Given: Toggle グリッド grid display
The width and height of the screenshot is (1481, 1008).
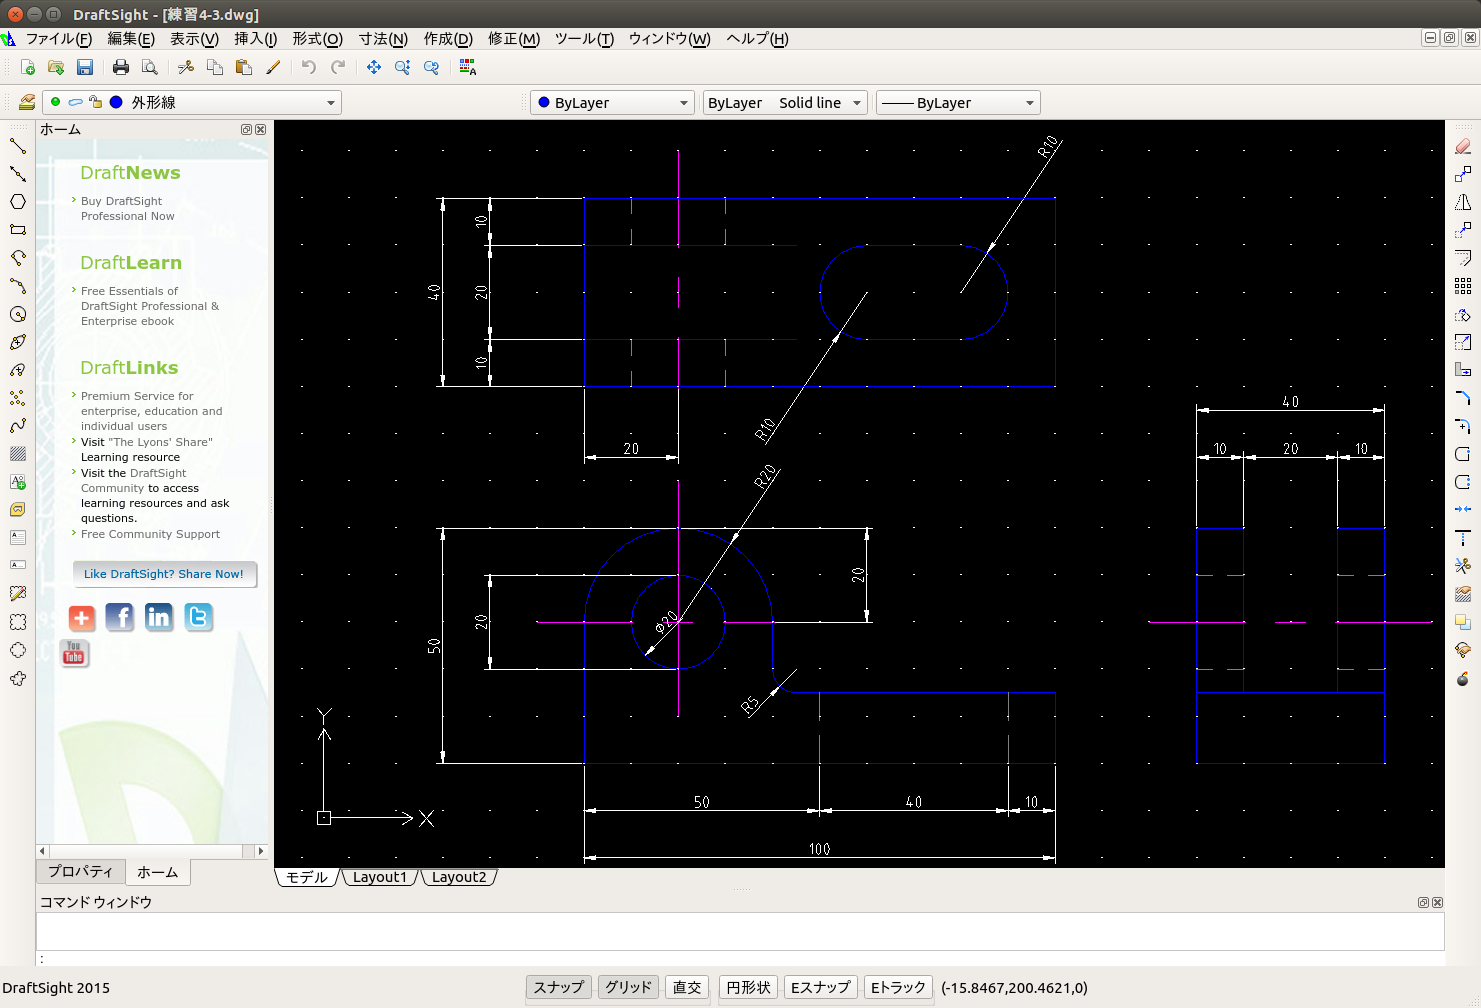Looking at the screenshot, I should 628,987.
